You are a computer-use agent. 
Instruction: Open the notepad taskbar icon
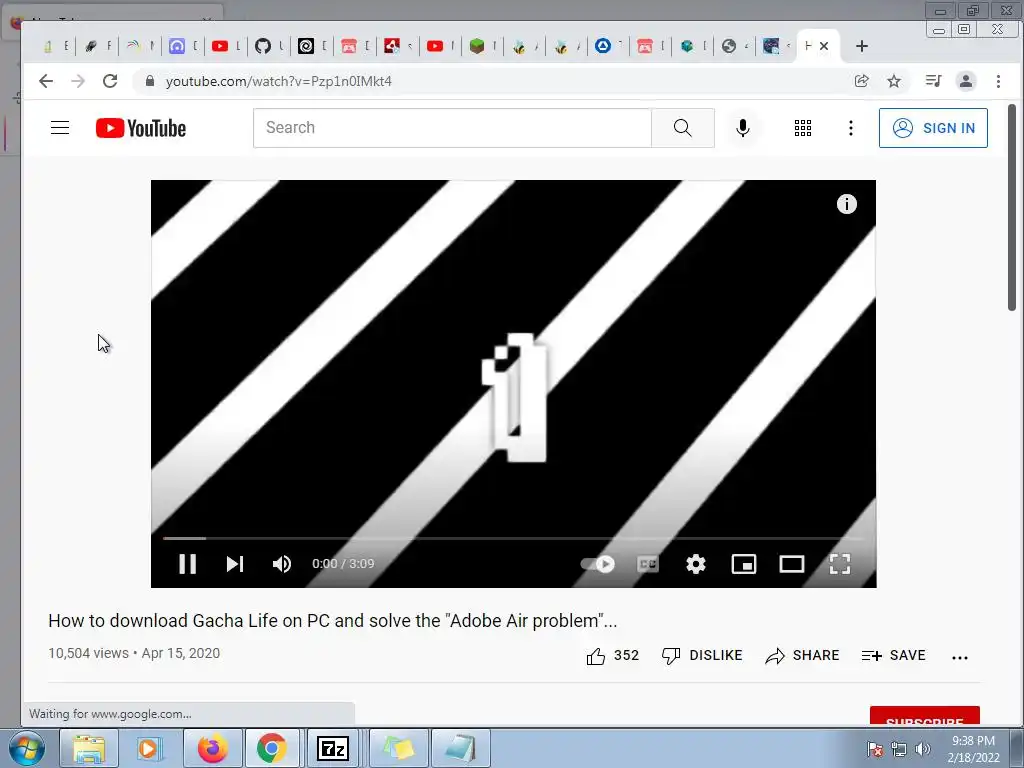coord(460,748)
